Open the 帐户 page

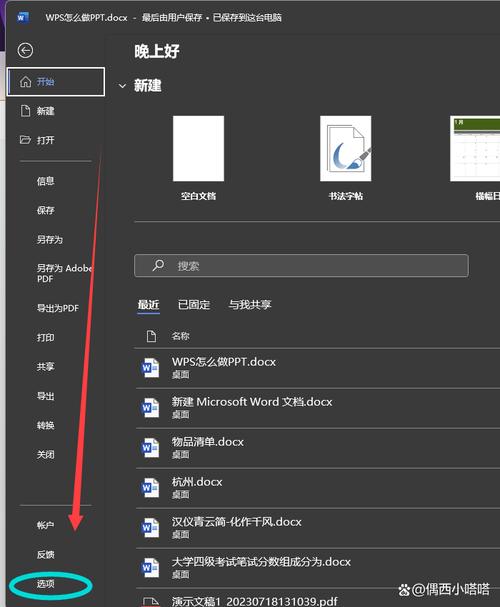pos(46,525)
